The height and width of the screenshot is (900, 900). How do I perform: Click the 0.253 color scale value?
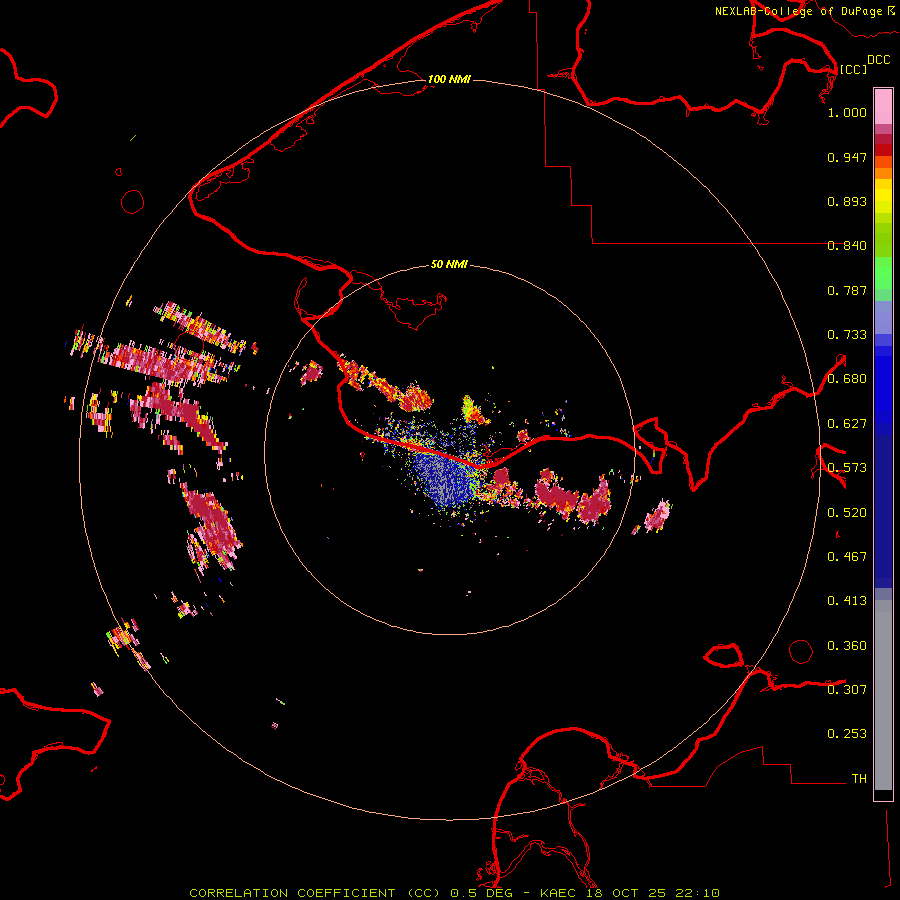click(847, 734)
